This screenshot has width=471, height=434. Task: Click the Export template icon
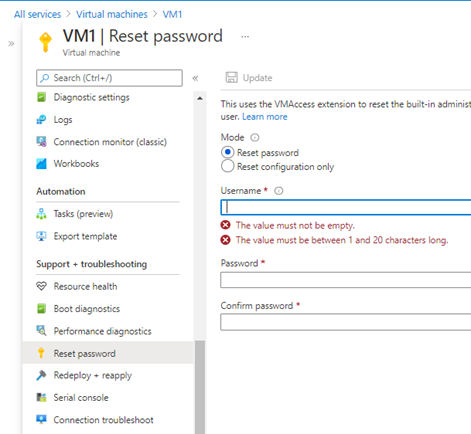[41, 236]
